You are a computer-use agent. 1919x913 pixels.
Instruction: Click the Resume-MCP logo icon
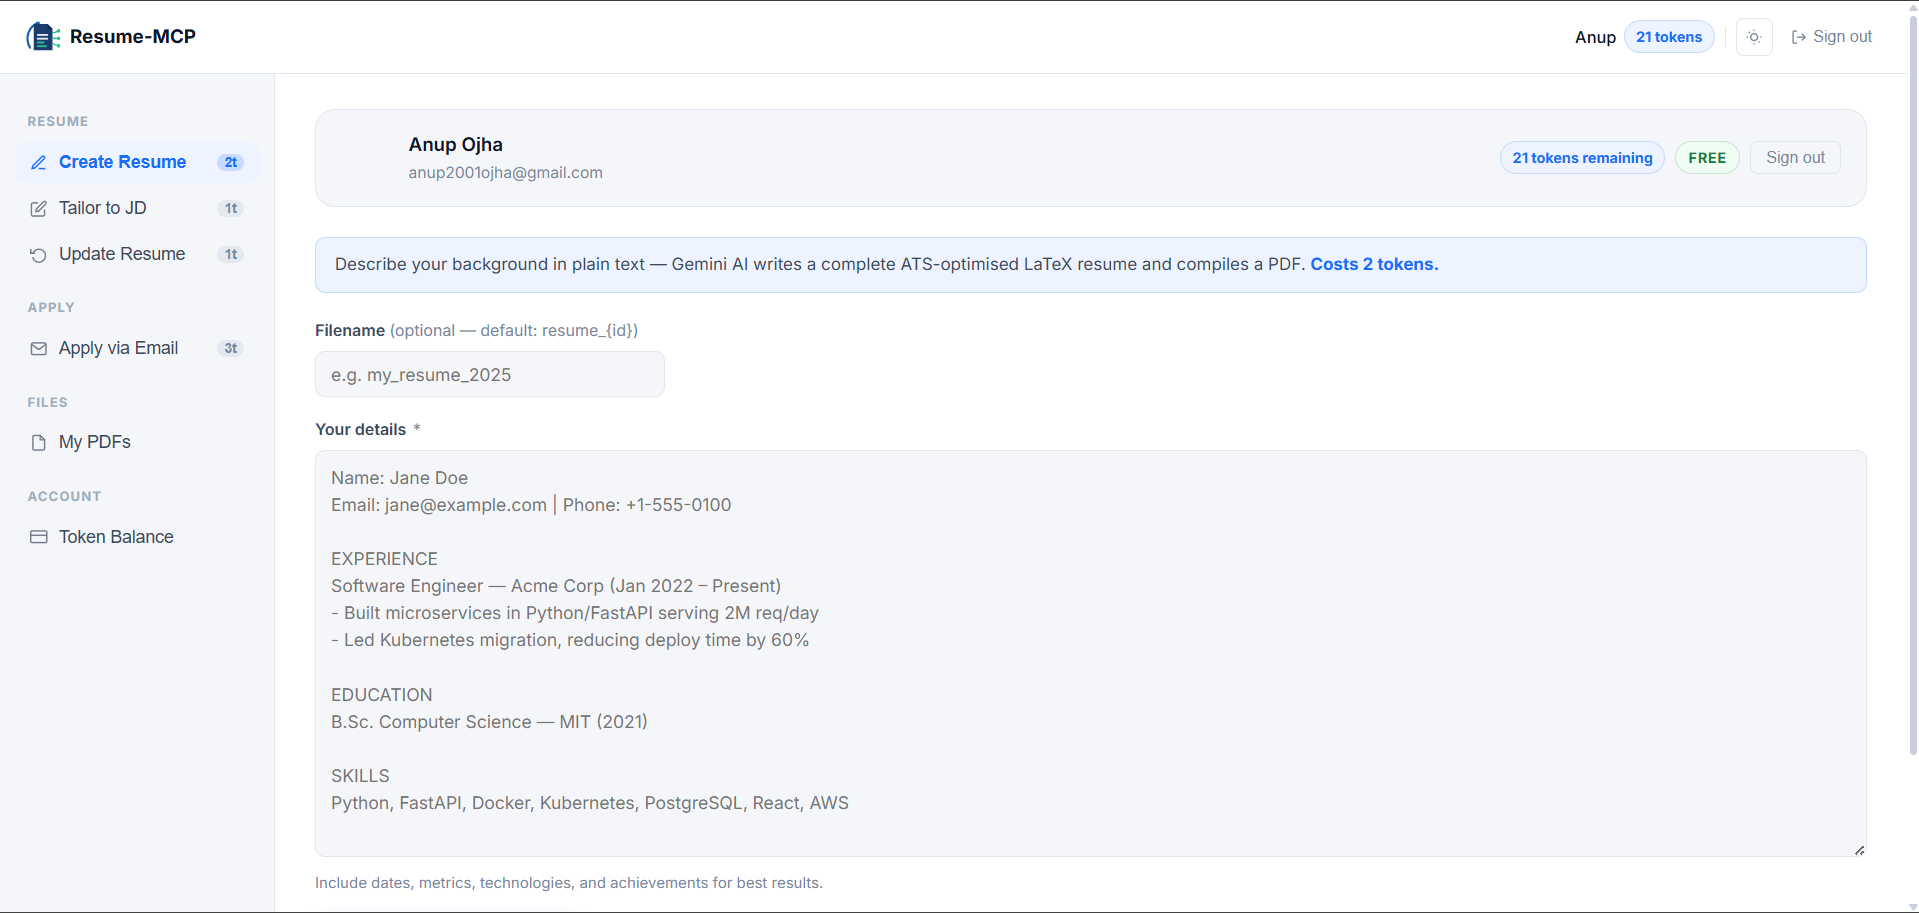click(x=42, y=36)
